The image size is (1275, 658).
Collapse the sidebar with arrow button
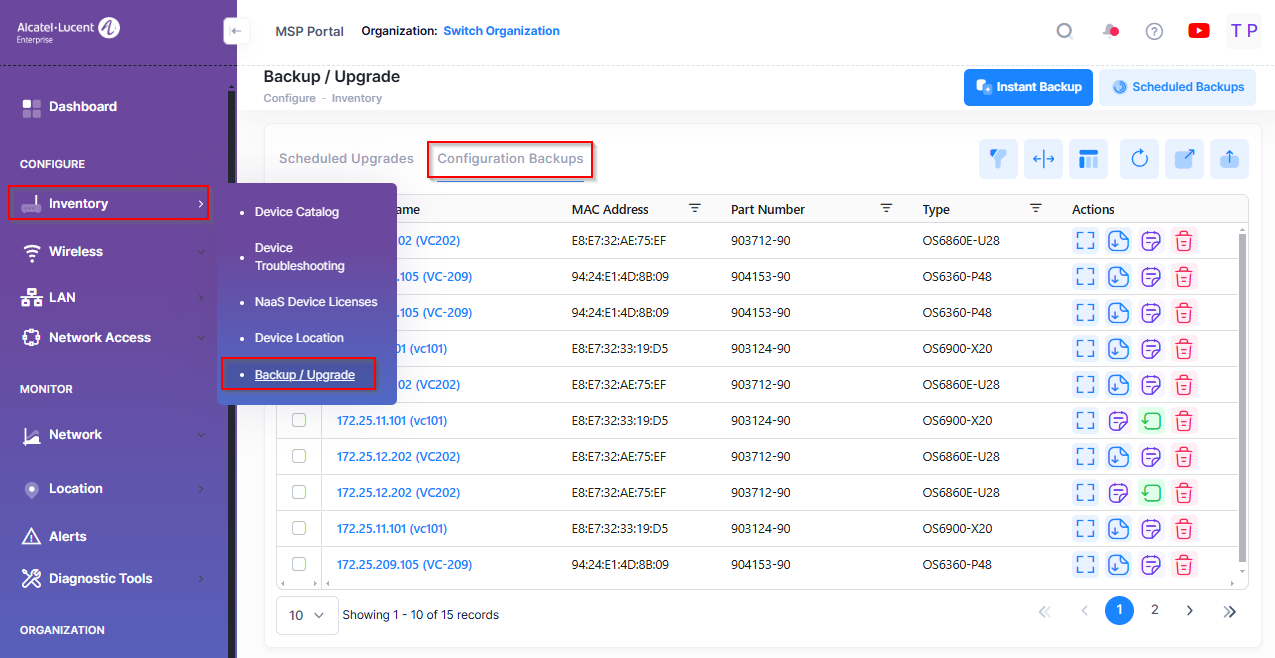tap(235, 31)
